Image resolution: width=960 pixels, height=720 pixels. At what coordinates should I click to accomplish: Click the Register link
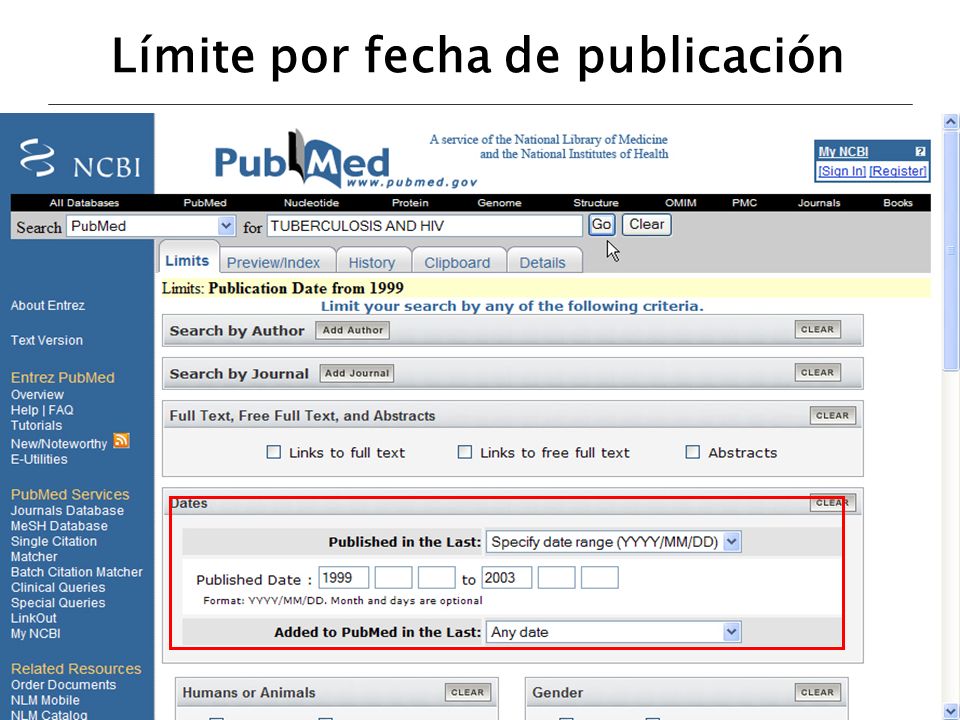click(x=898, y=171)
